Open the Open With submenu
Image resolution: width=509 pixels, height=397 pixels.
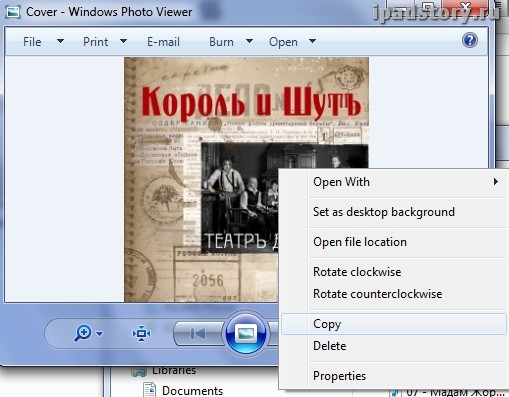click(394, 182)
